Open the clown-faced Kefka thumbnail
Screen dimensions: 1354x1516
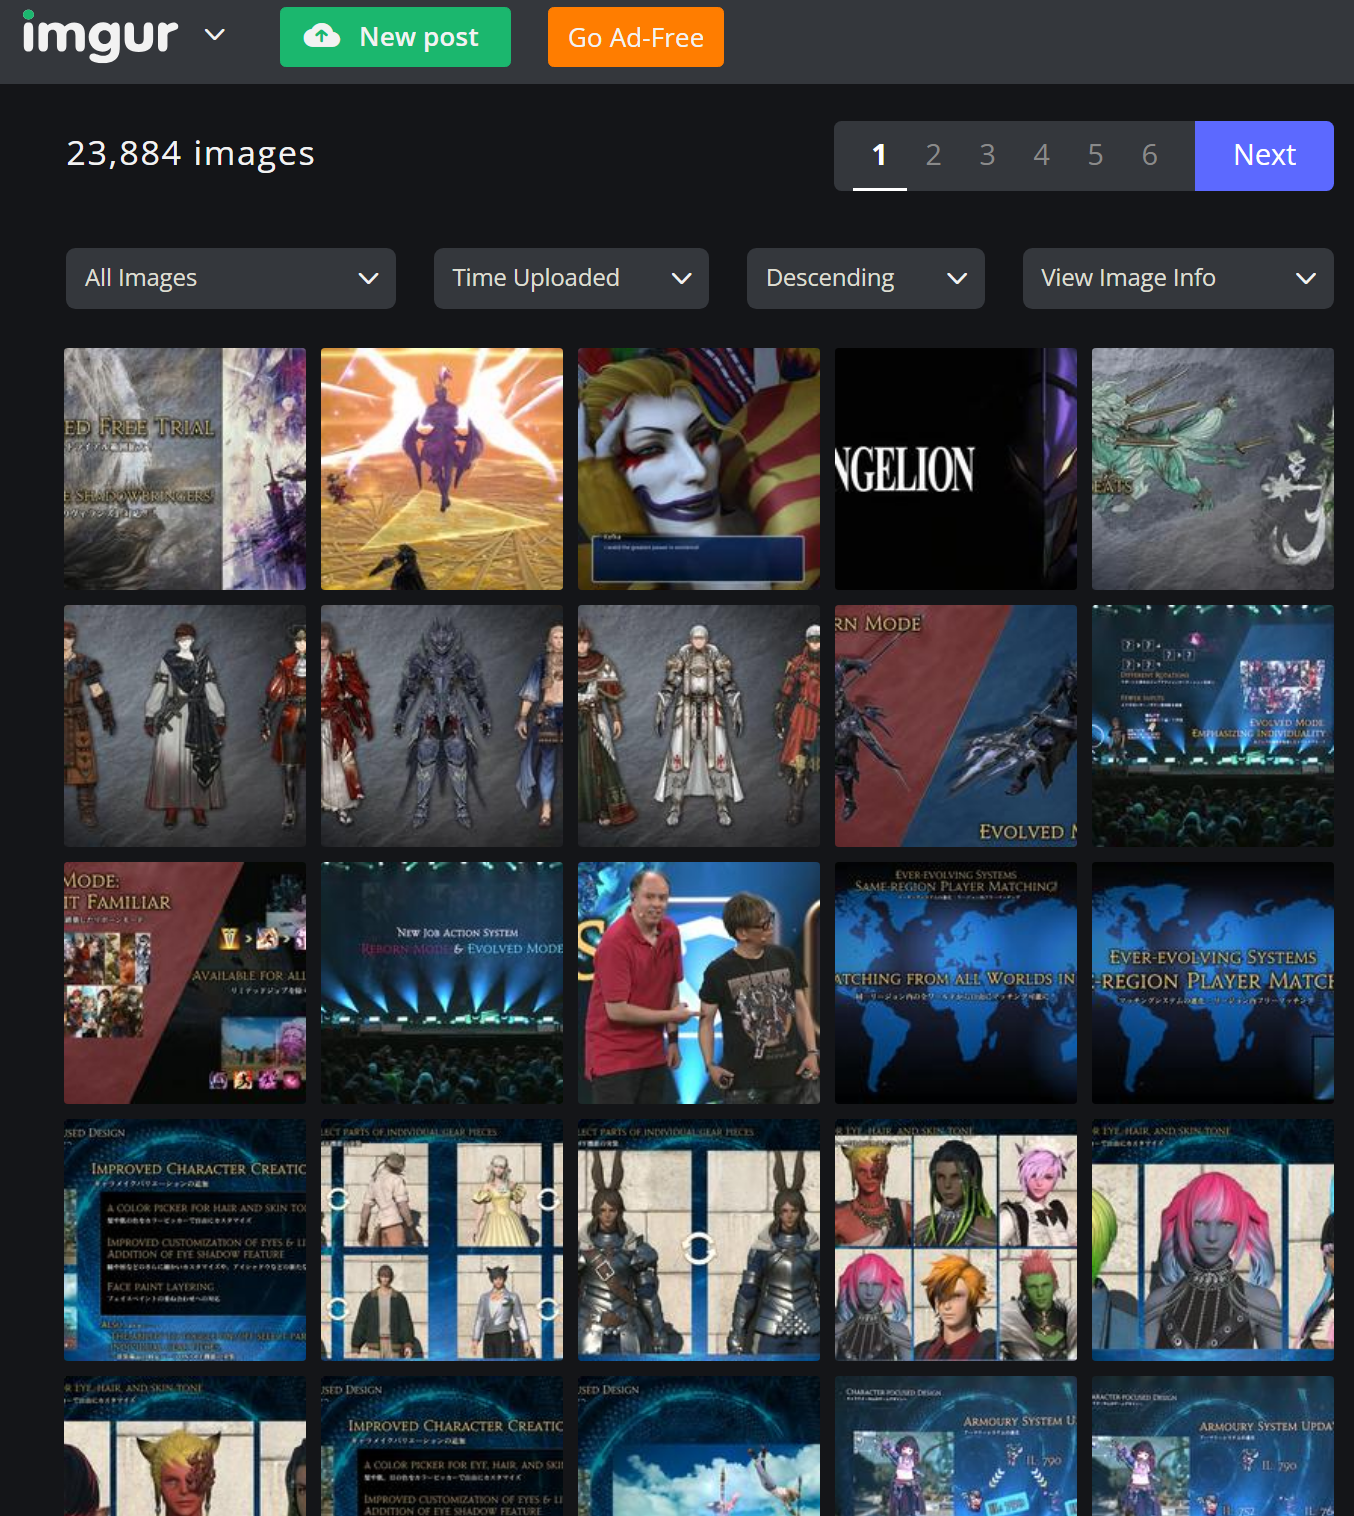(699, 469)
